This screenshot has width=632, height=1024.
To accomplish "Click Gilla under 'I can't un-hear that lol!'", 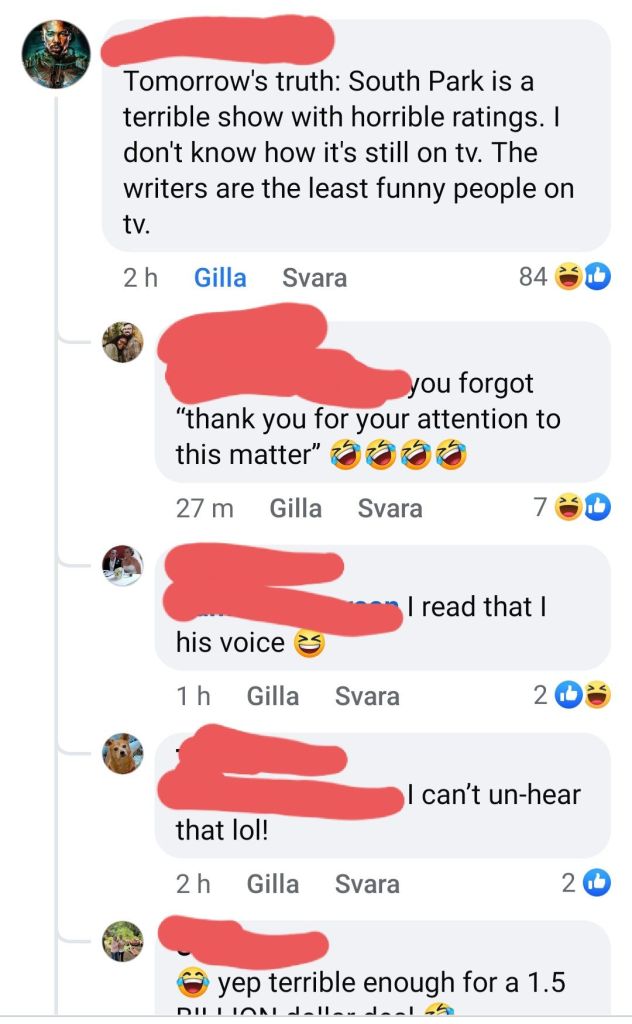I will (x=272, y=884).
